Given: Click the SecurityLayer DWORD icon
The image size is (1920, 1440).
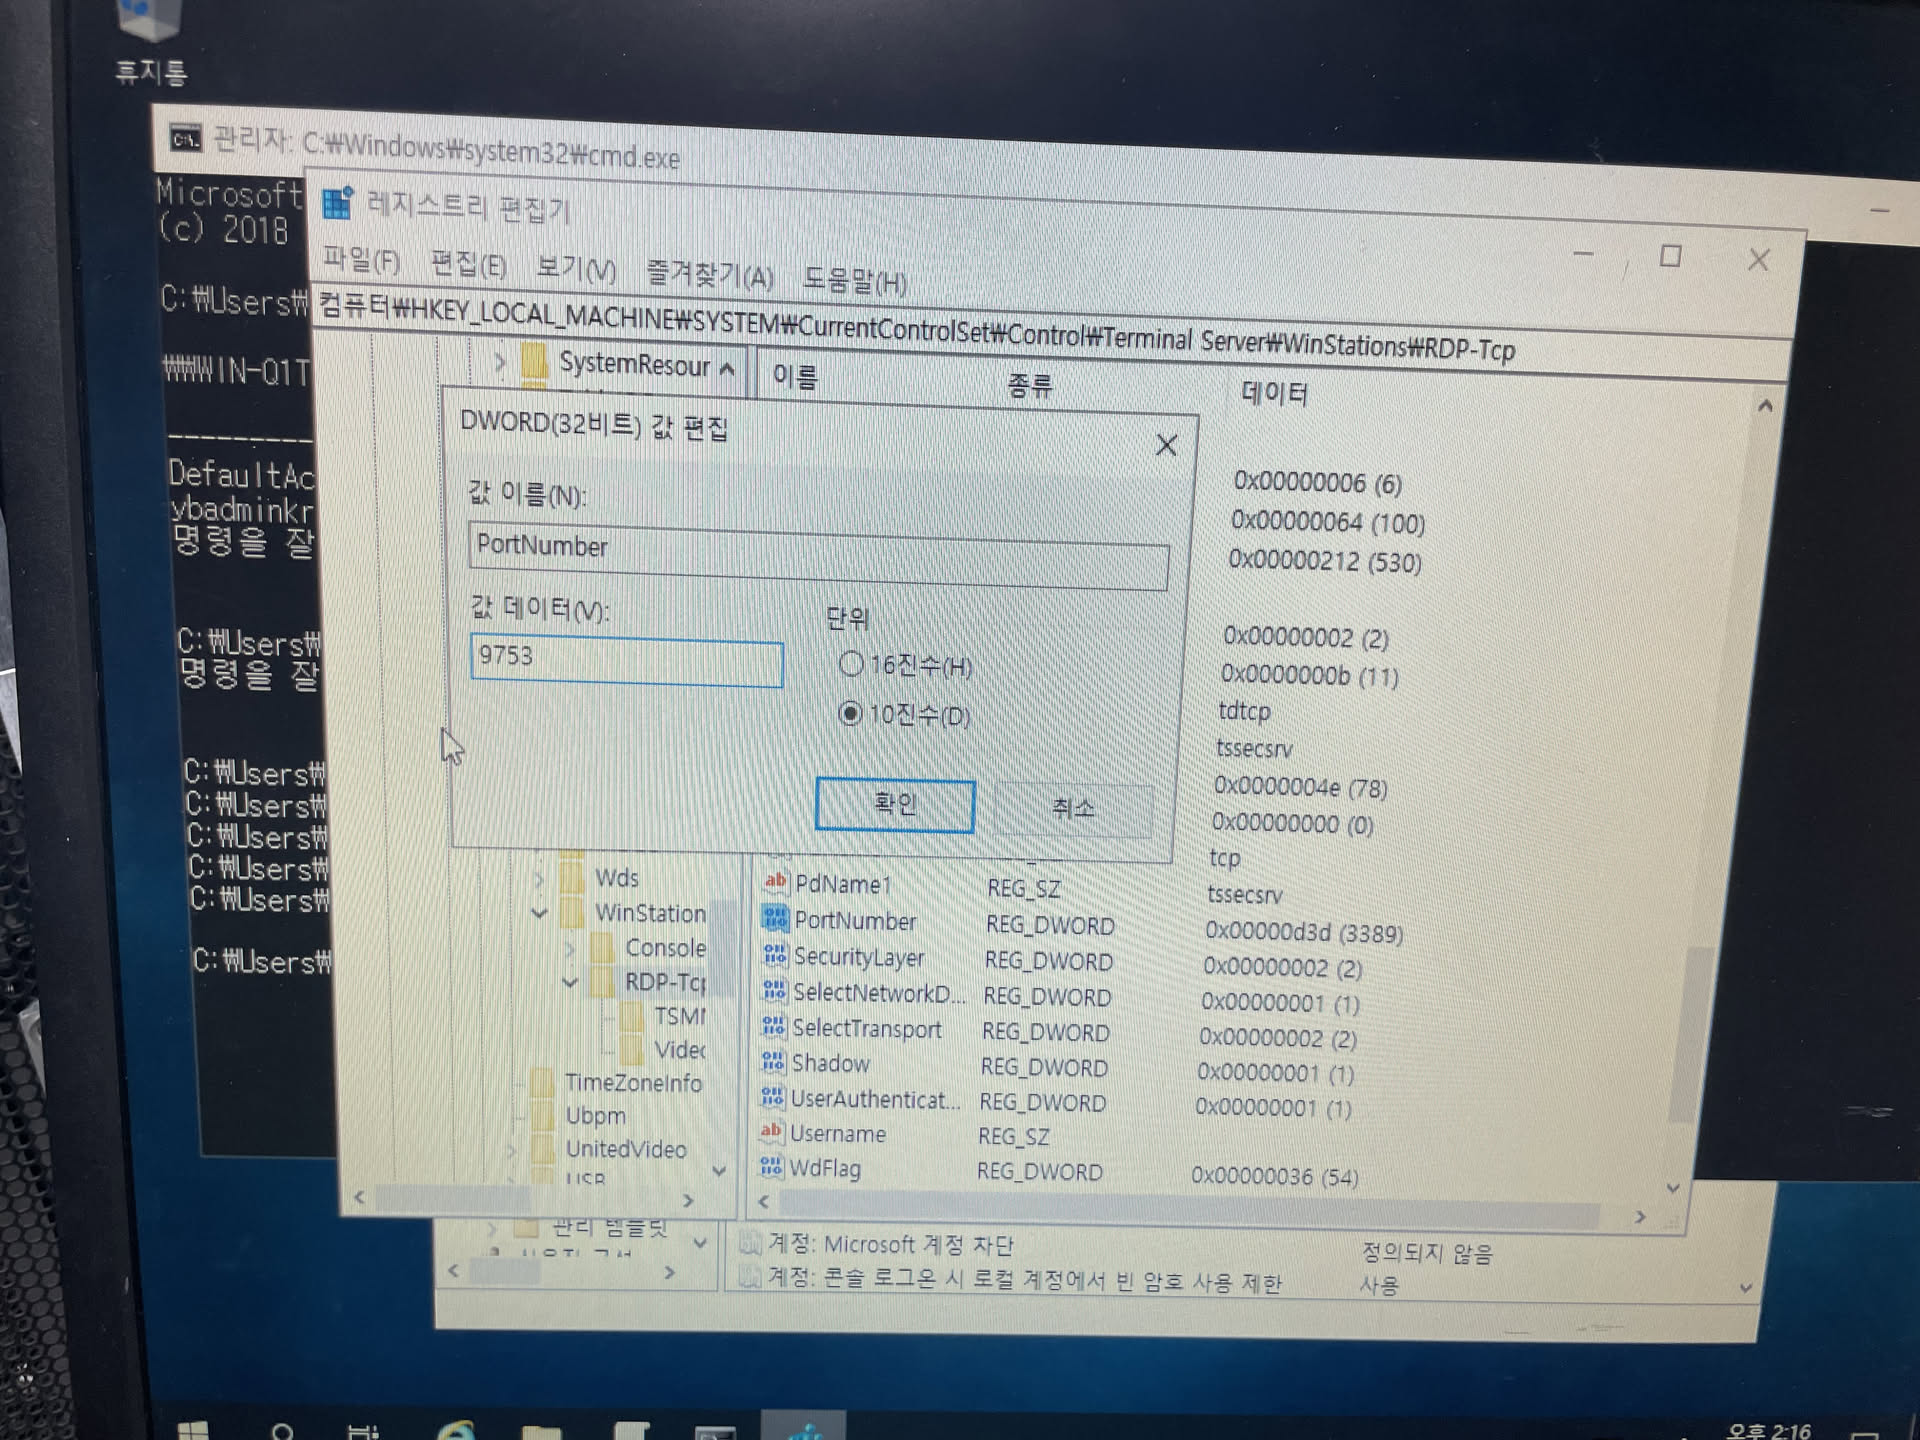Looking at the screenshot, I should click(774, 956).
